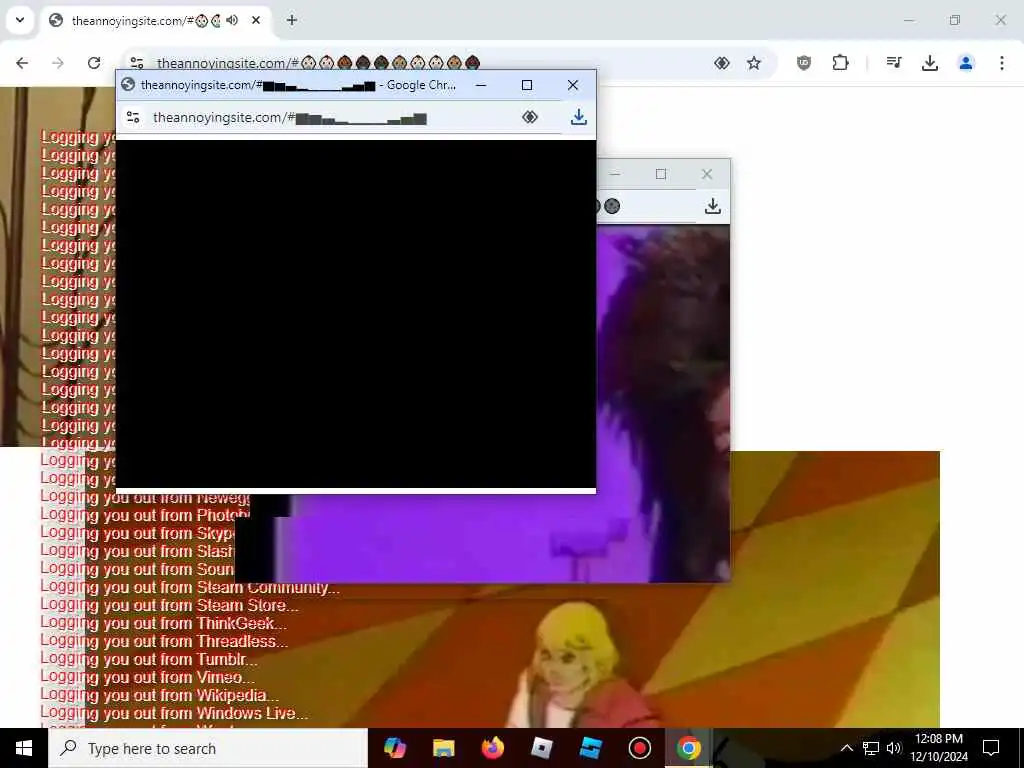This screenshot has width=1024, height=768.
Task: Open site information icon in main address bar
Action: (136, 63)
